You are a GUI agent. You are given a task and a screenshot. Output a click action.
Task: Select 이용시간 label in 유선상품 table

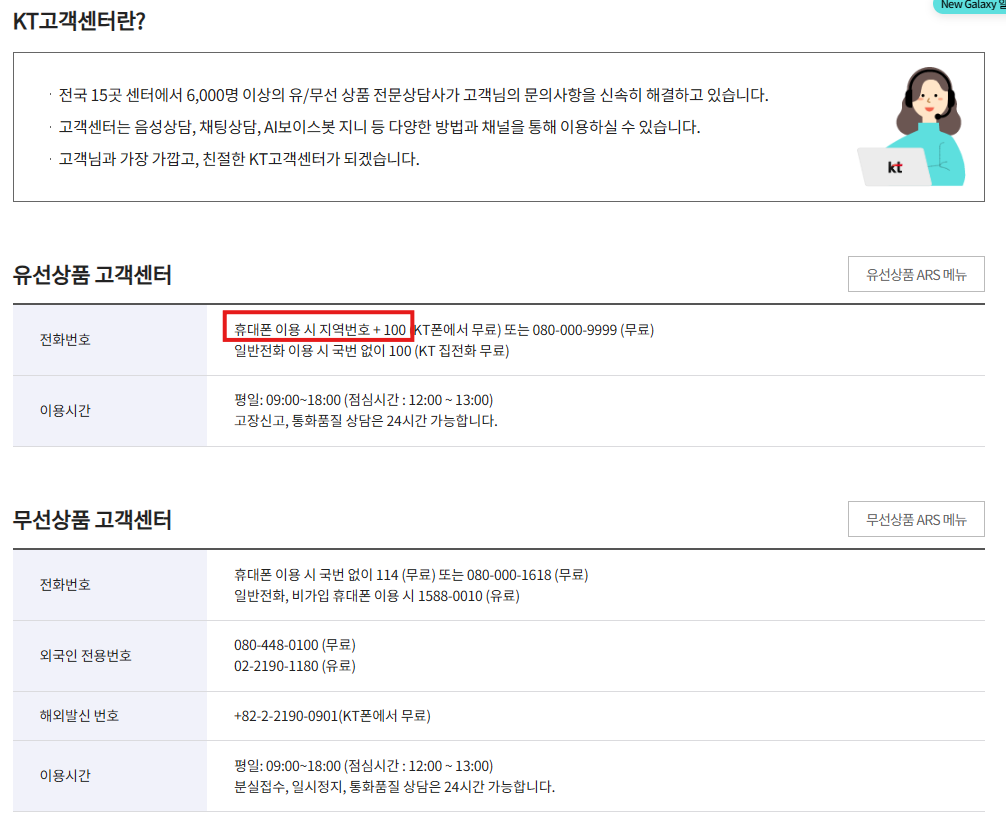click(65, 411)
